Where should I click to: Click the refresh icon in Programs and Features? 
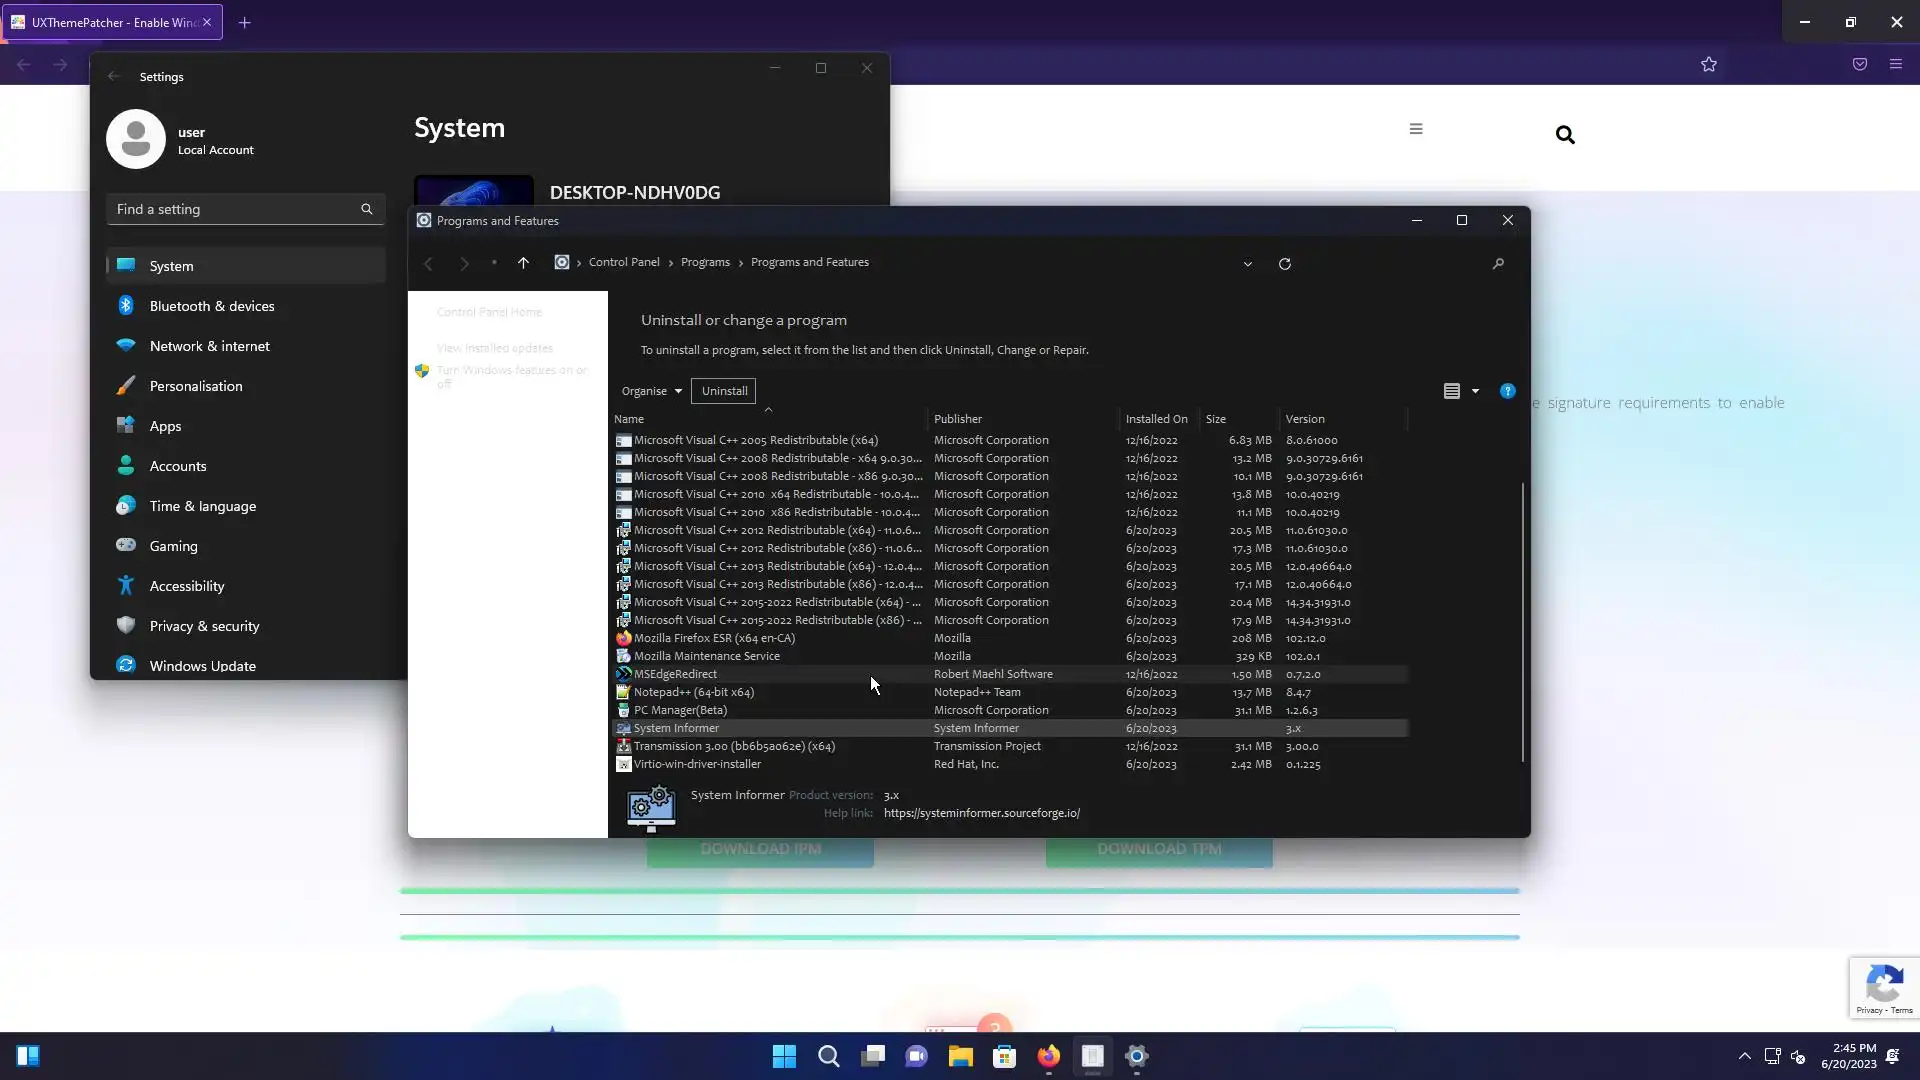pos(1285,264)
